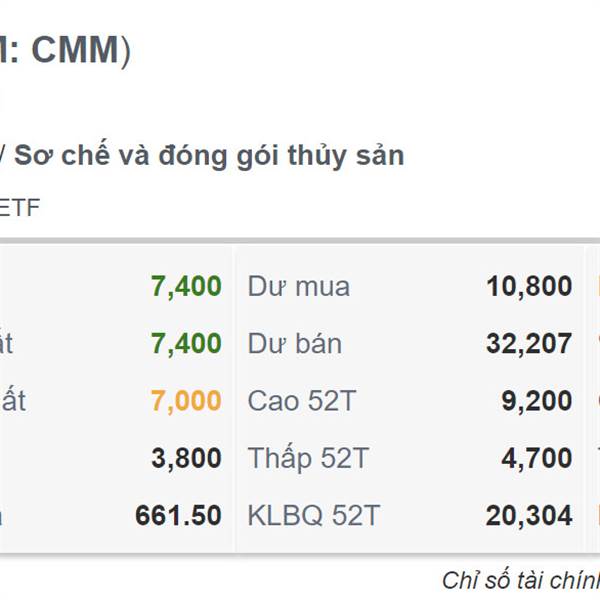The width and height of the screenshot is (600, 600).
Task: Select the Thấp 52T label
Action: pyautogui.click(x=308, y=458)
